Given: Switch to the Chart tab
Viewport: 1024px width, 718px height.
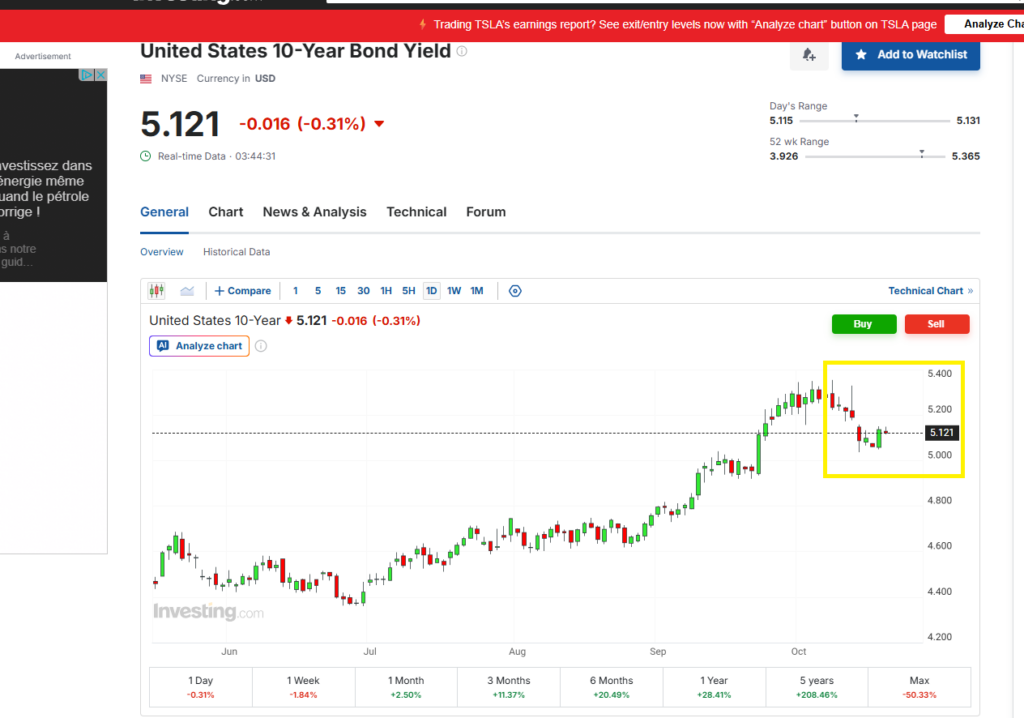Looking at the screenshot, I should pyautogui.click(x=226, y=212).
